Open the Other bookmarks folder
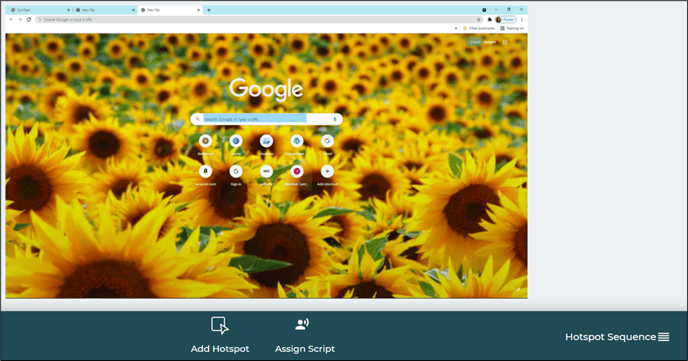 click(x=479, y=28)
